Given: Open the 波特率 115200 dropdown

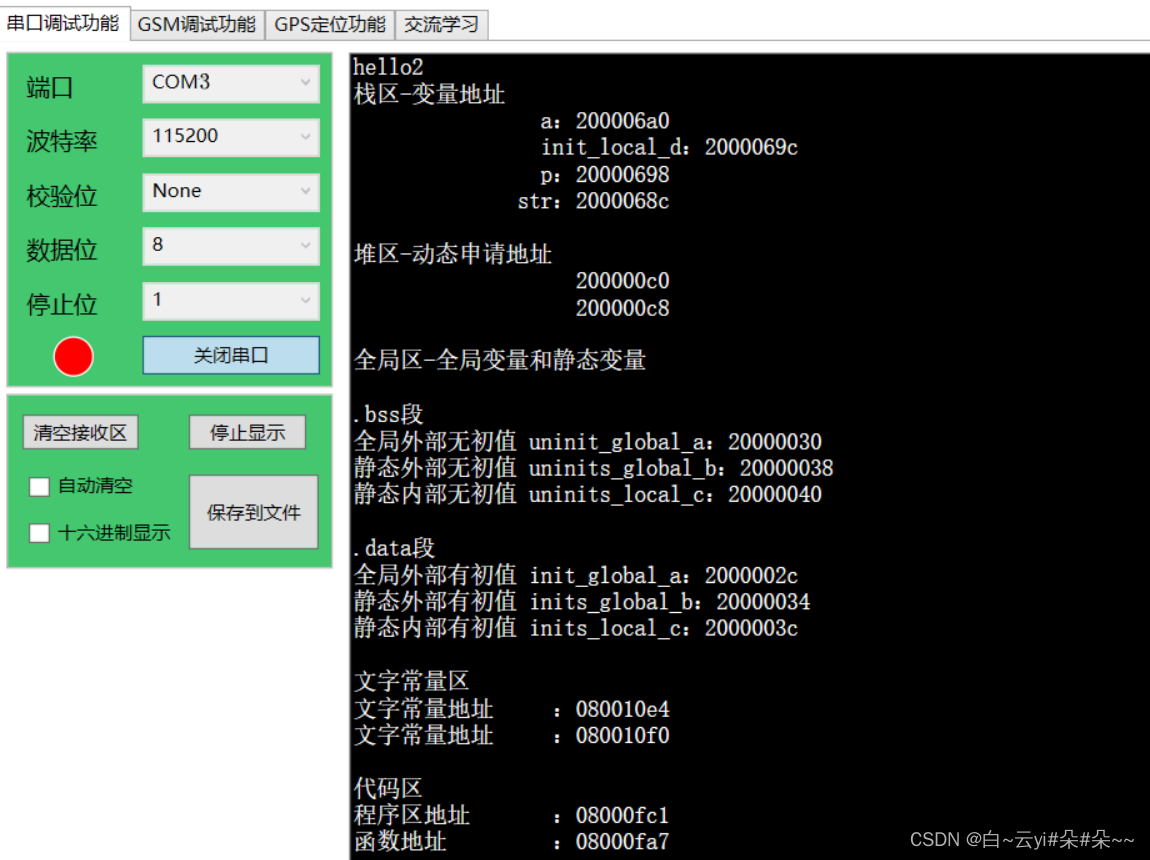Looking at the screenshot, I should (231, 136).
